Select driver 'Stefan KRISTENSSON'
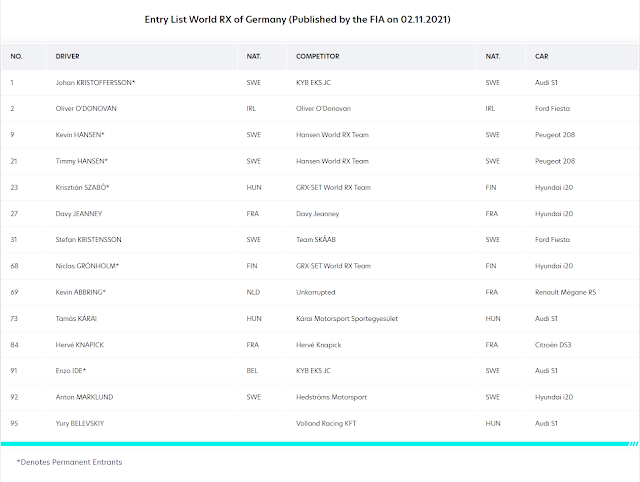 [89, 240]
